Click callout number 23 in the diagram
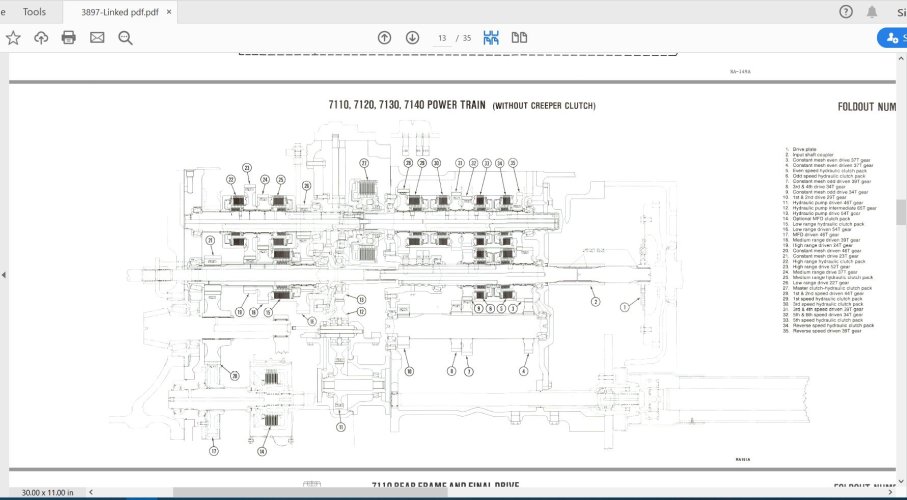The width and height of the screenshot is (907, 500). click(x=247, y=168)
